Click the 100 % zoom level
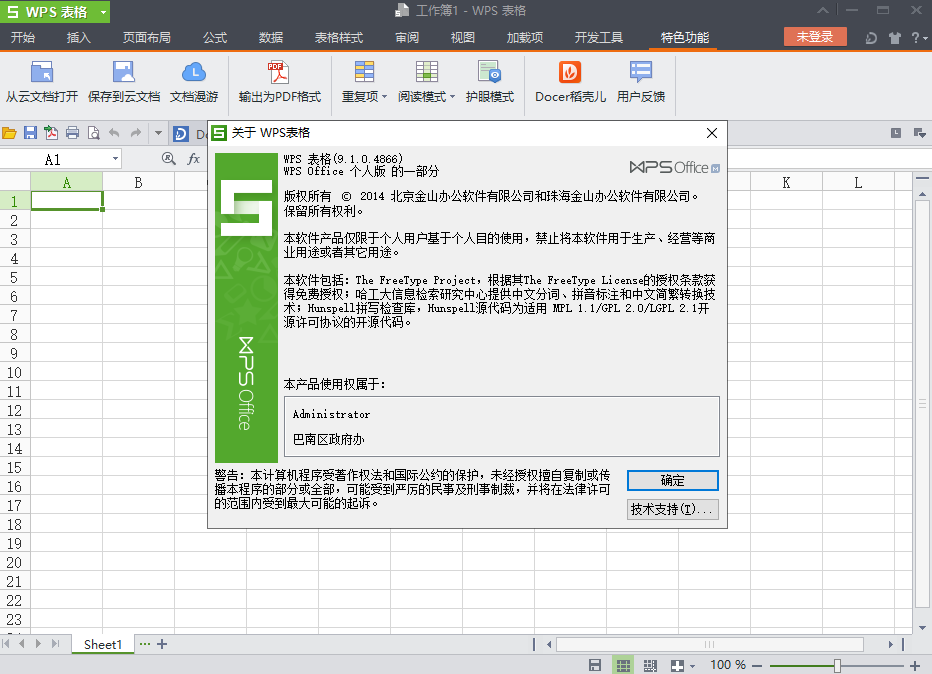Viewport: 932px width, 674px height. click(728, 665)
